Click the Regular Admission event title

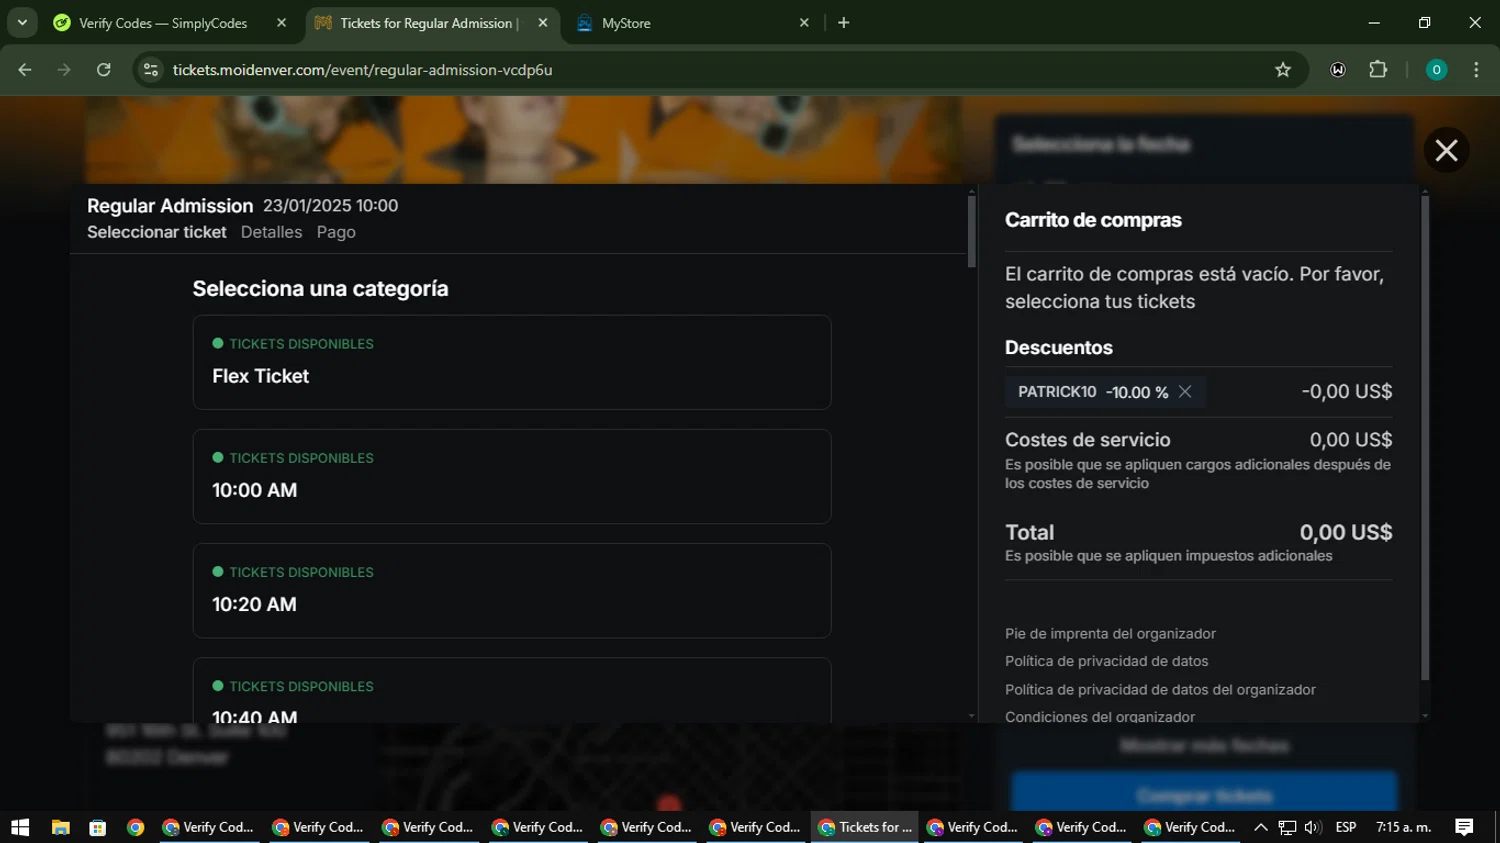tap(170, 206)
